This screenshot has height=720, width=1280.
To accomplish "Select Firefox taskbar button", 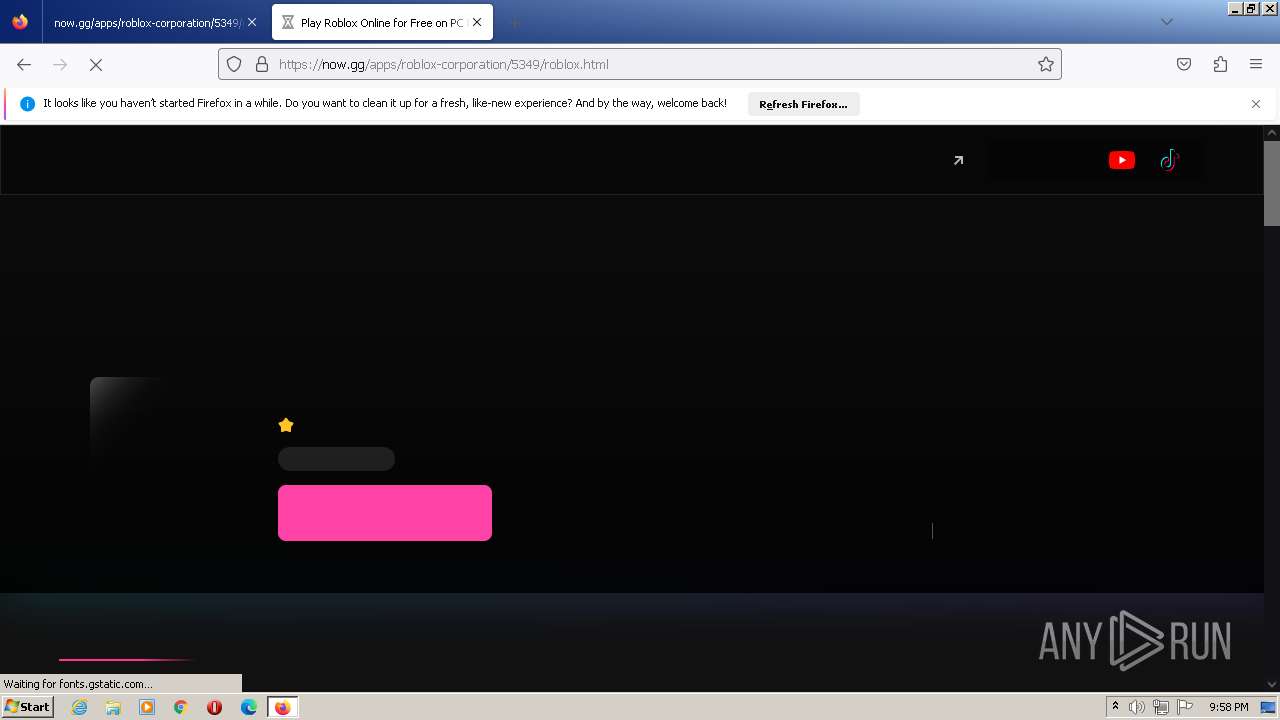I will [282, 707].
